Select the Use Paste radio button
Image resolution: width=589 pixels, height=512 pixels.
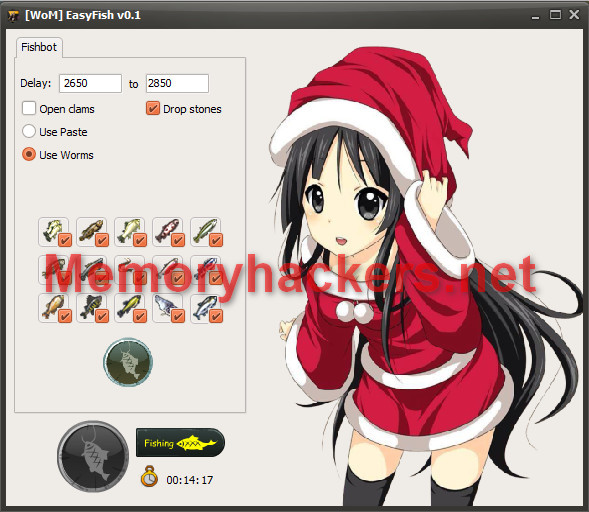tap(29, 131)
